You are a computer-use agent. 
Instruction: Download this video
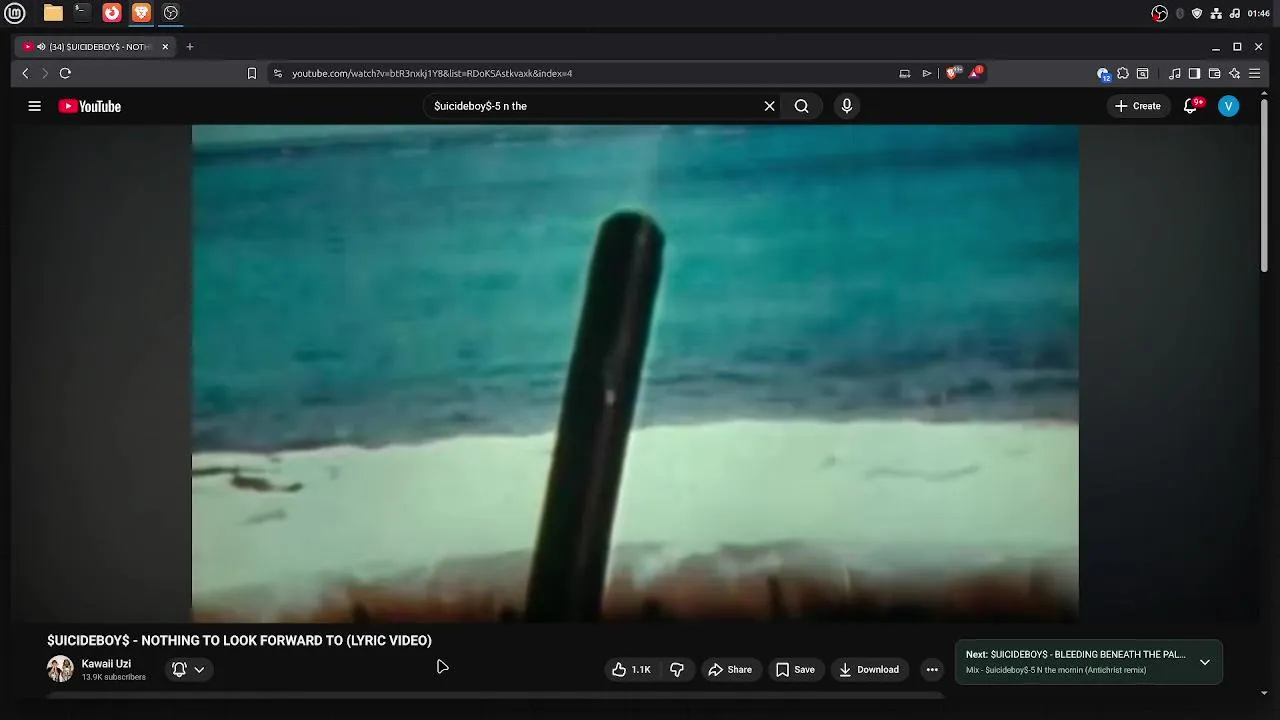pos(869,670)
